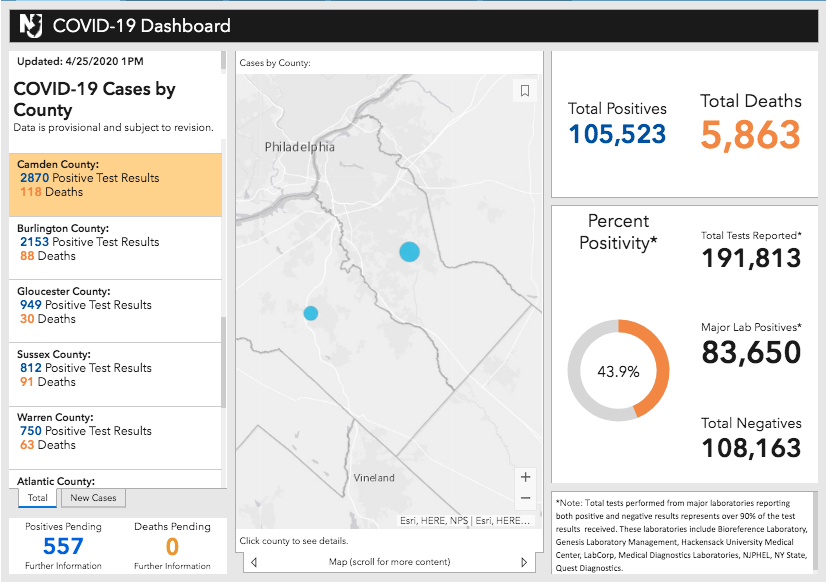The height and width of the screenshot is (582, 827).
Task: Go to previous map page arrow
Action: [253, 562]
